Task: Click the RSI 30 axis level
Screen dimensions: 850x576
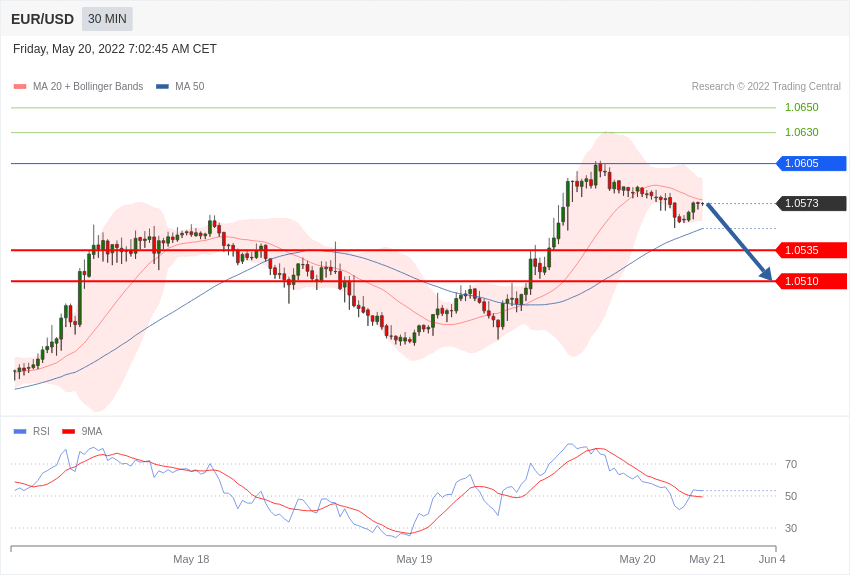Action: (x=791, y=528)
